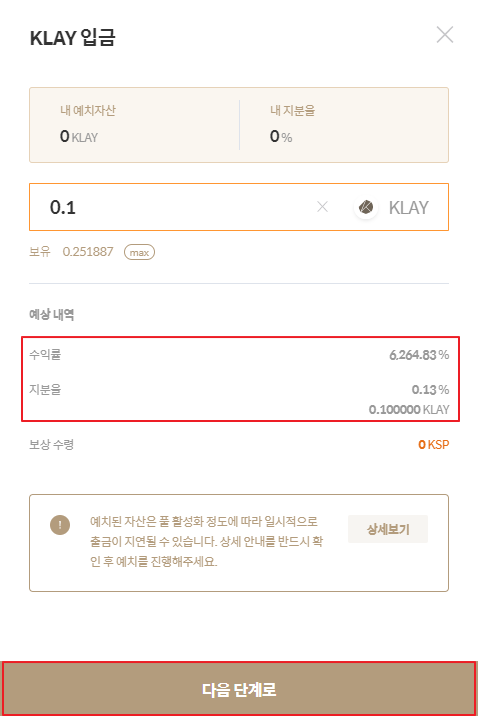Viewport: 478px width, 716px height.
Task: Click the 0.100000 KLAY estimate
Action: click(x=409, y=409)
